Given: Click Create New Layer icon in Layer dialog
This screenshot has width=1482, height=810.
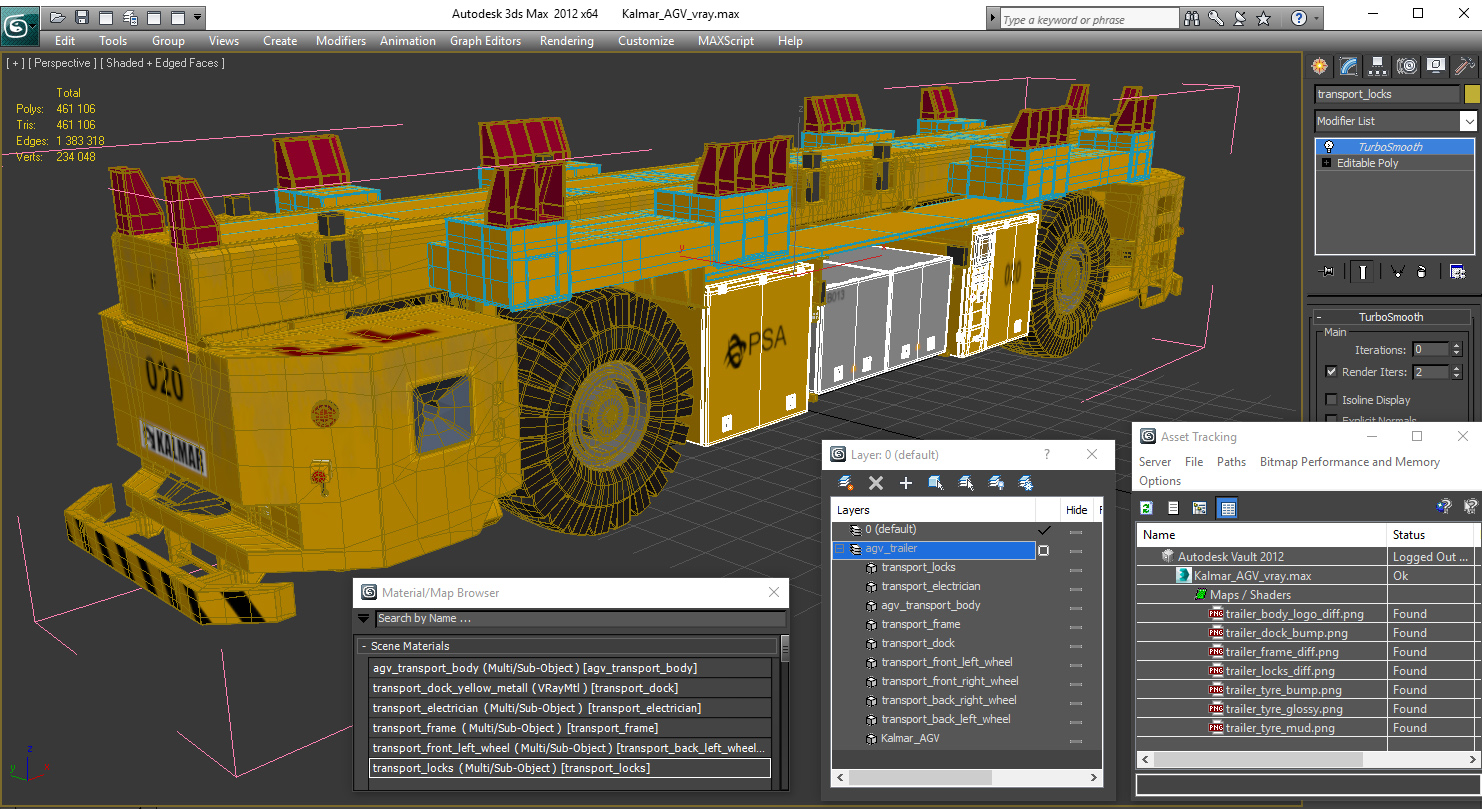Looking at the screenshot, I should coord(846,483).
